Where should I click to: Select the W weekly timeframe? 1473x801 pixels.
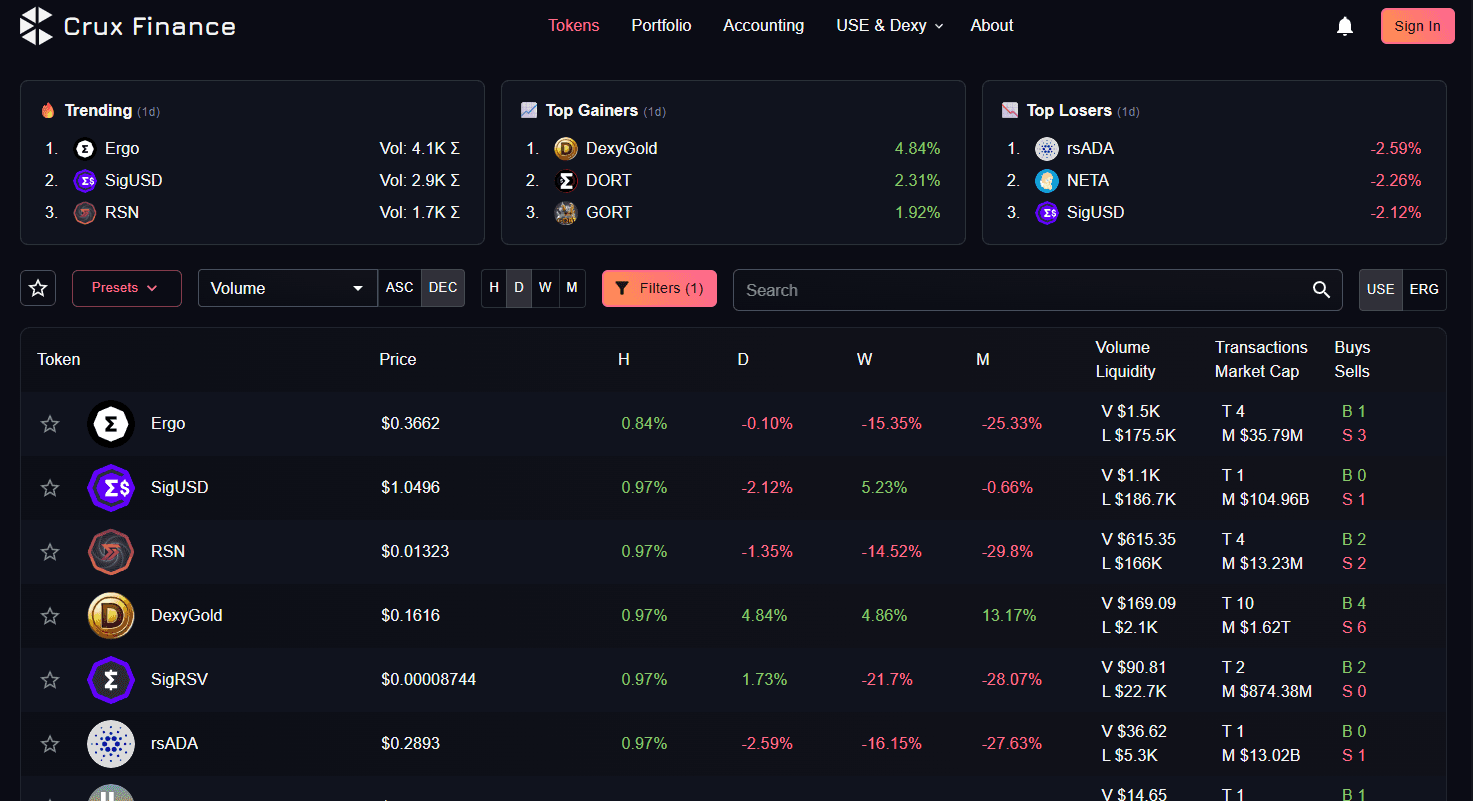tap(545, 288)
